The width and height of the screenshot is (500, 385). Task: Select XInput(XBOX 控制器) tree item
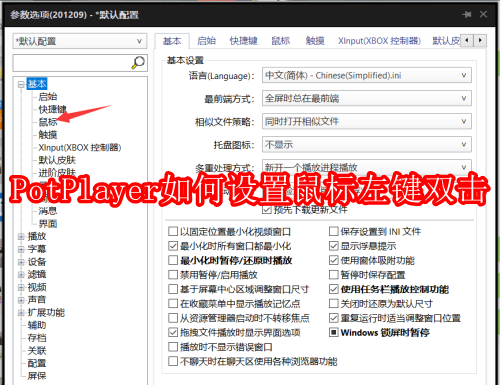(x=80, y=147)
